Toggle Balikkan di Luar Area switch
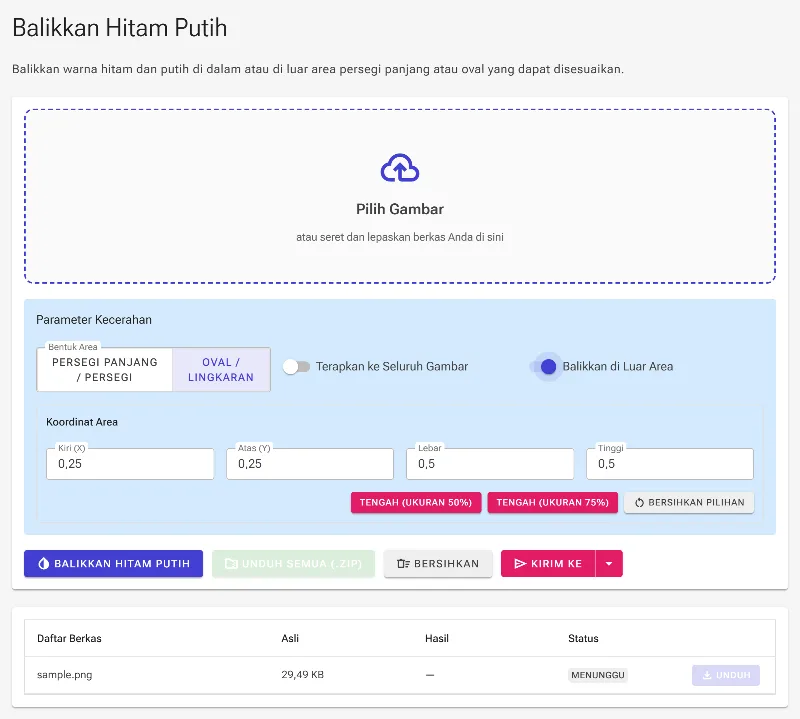The width and height of the screenshot is (800, 719). pos(543,366)
